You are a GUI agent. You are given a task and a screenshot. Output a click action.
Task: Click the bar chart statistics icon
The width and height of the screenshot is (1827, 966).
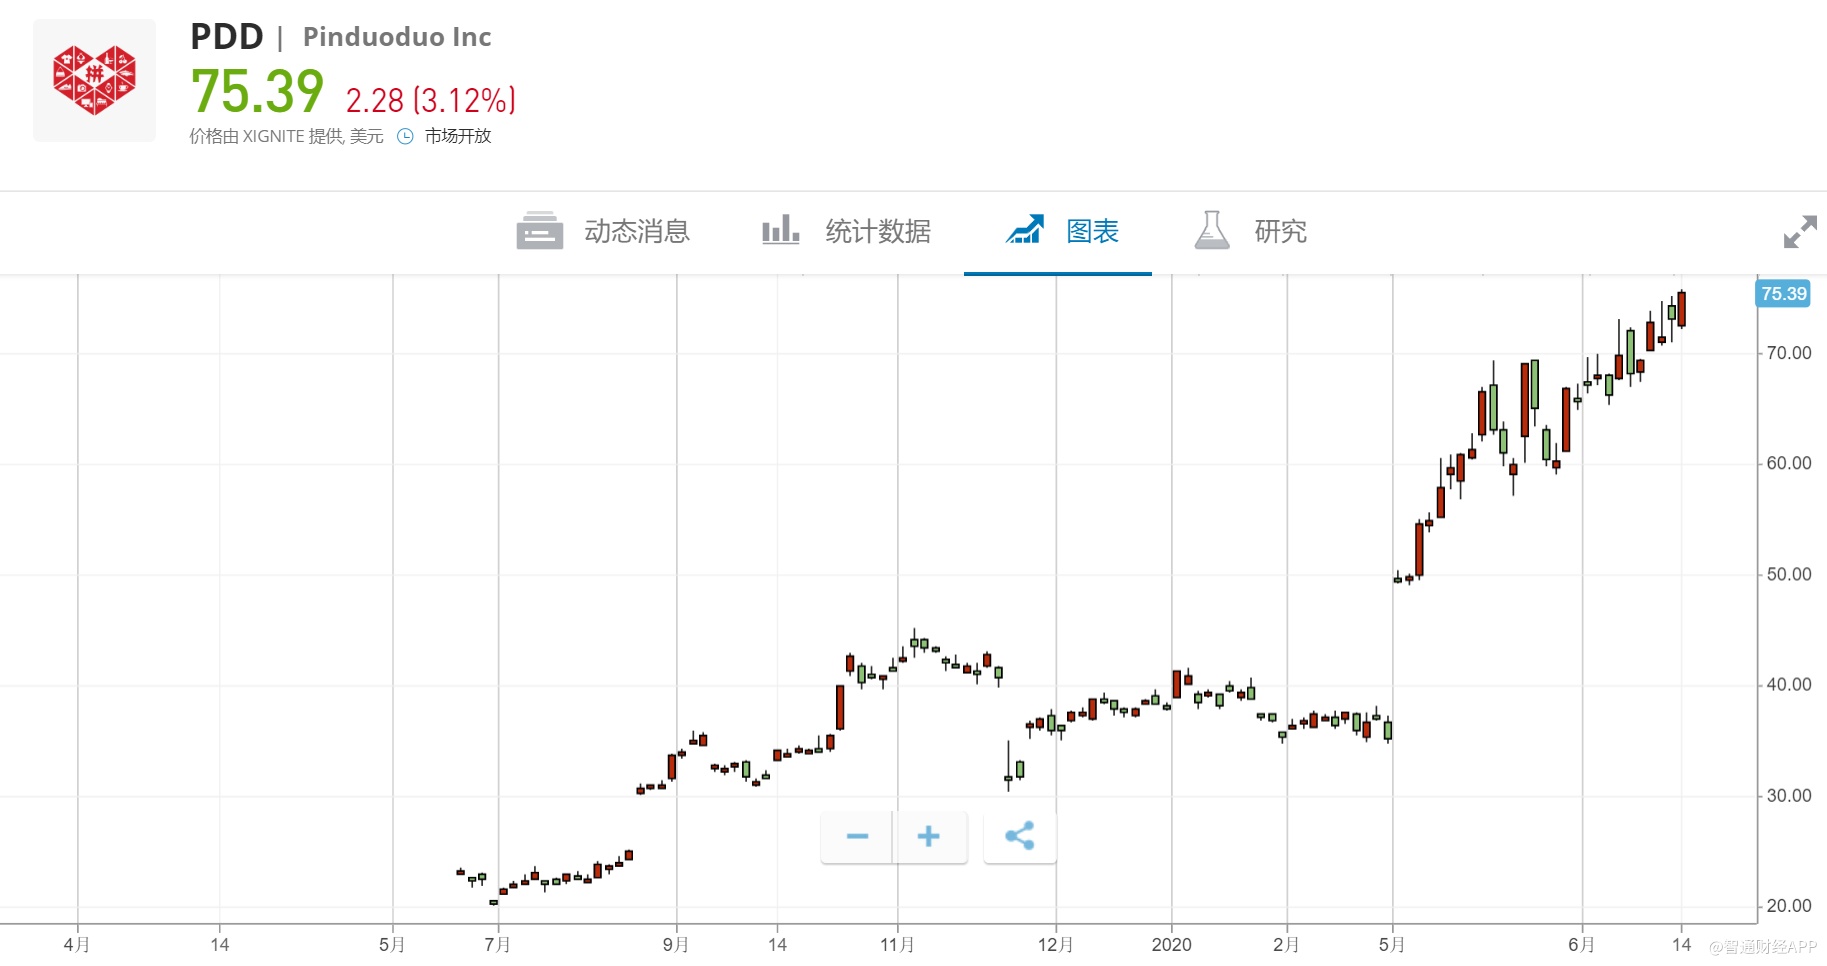[780, 230]
